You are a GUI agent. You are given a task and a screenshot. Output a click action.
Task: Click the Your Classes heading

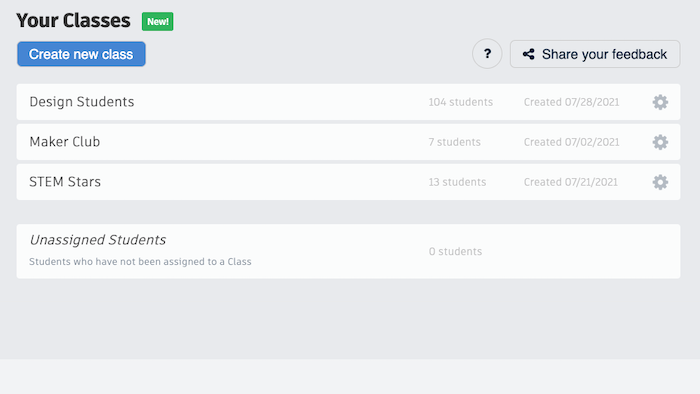tap(73, 21)
